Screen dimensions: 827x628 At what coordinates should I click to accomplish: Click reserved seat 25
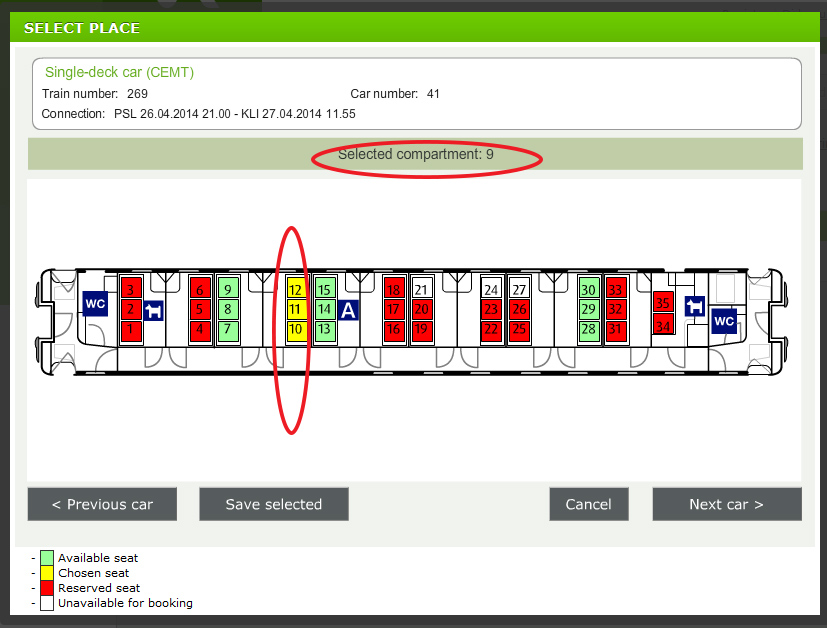point(520,330)
